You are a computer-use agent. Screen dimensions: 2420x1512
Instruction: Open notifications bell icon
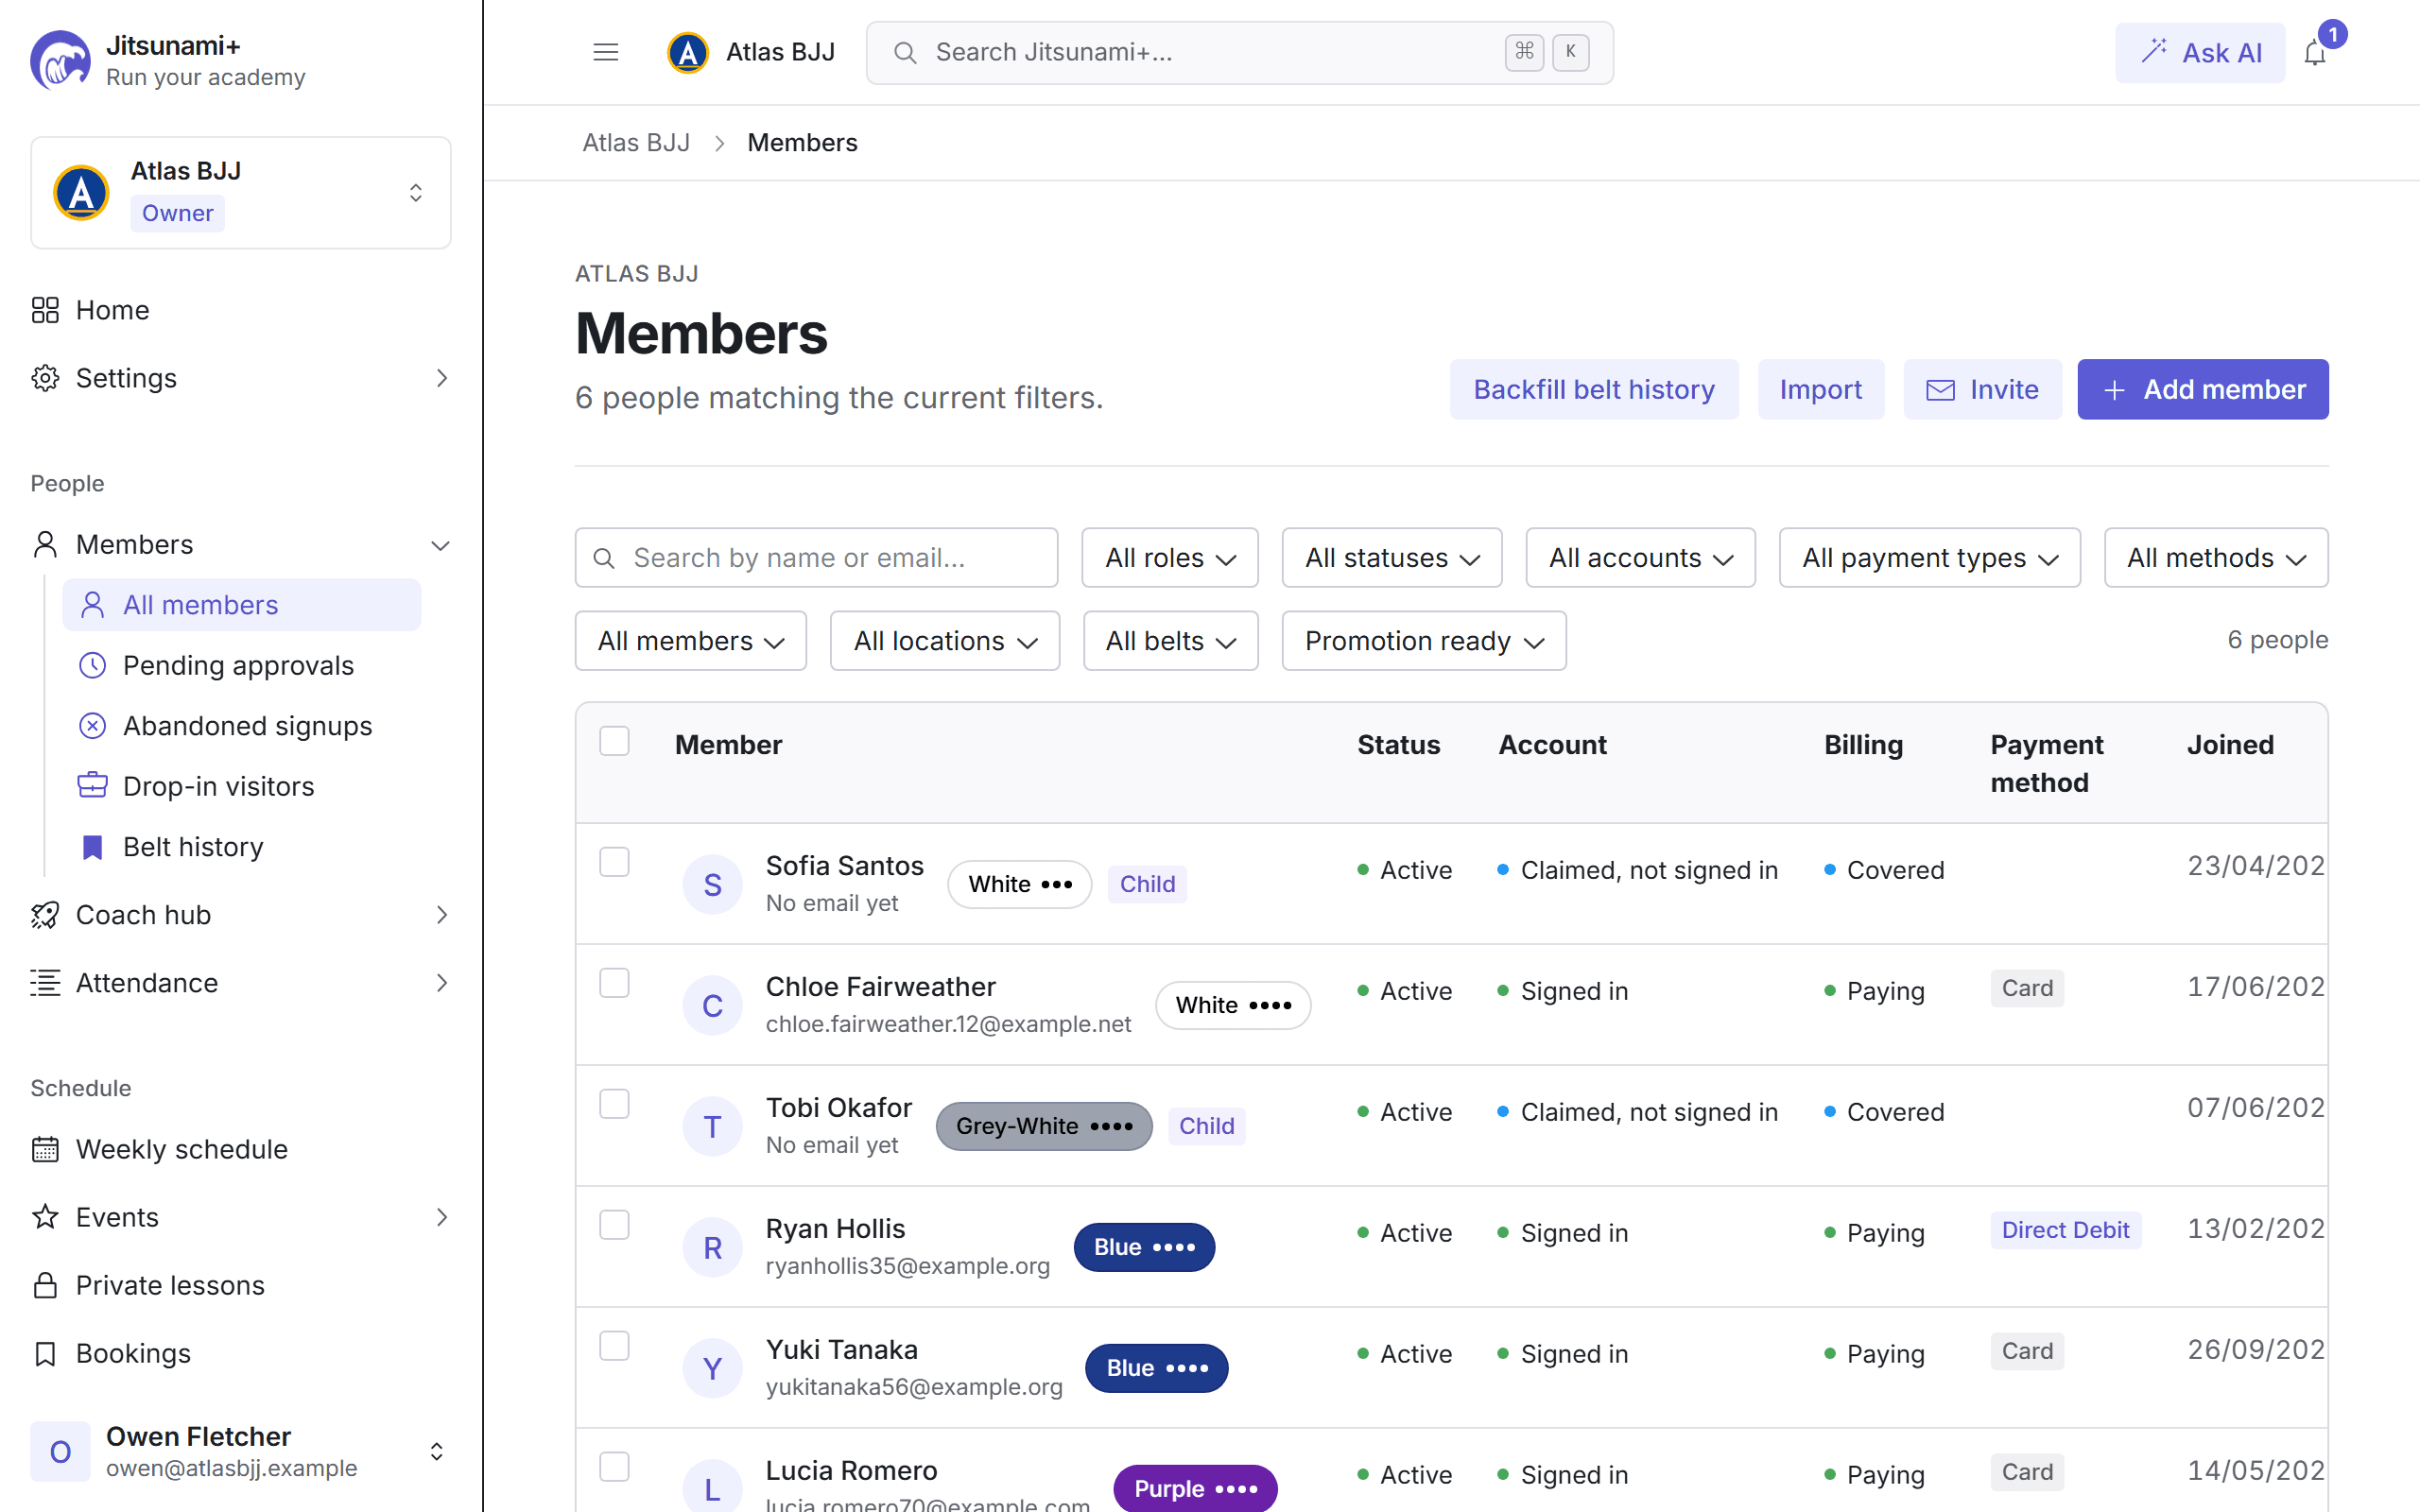coord(2315,53)
